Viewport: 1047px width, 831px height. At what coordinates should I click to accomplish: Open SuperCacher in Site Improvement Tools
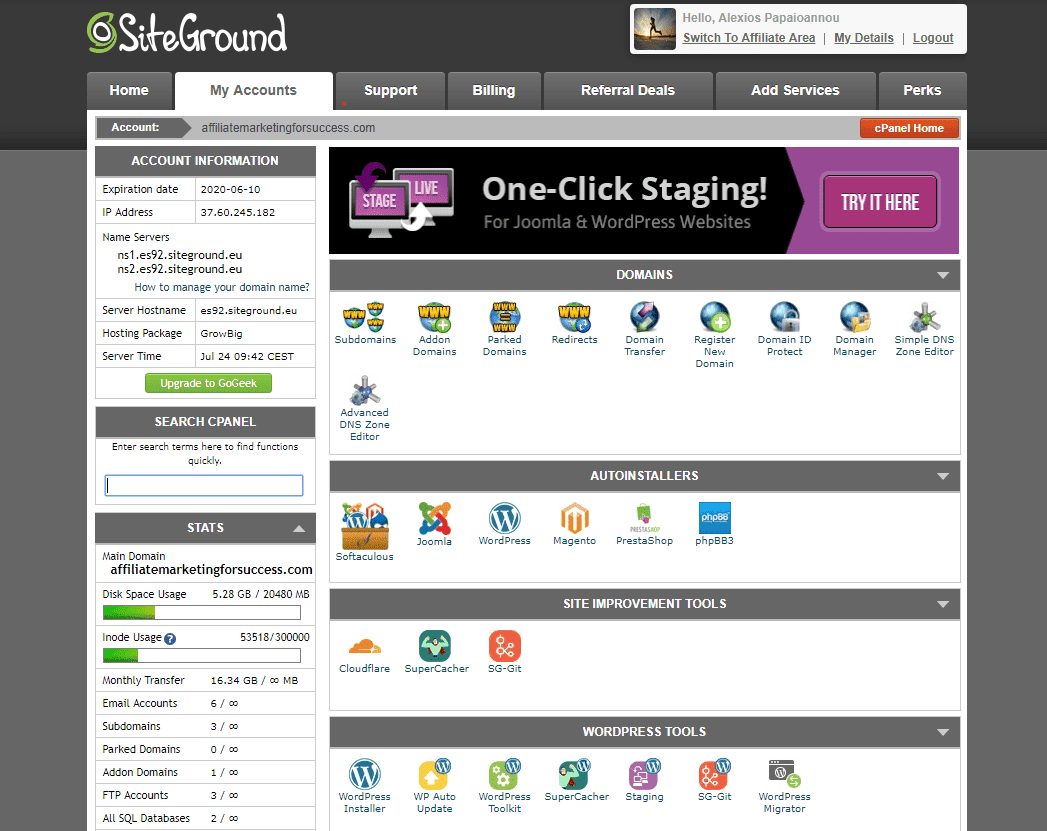(436, 653)
